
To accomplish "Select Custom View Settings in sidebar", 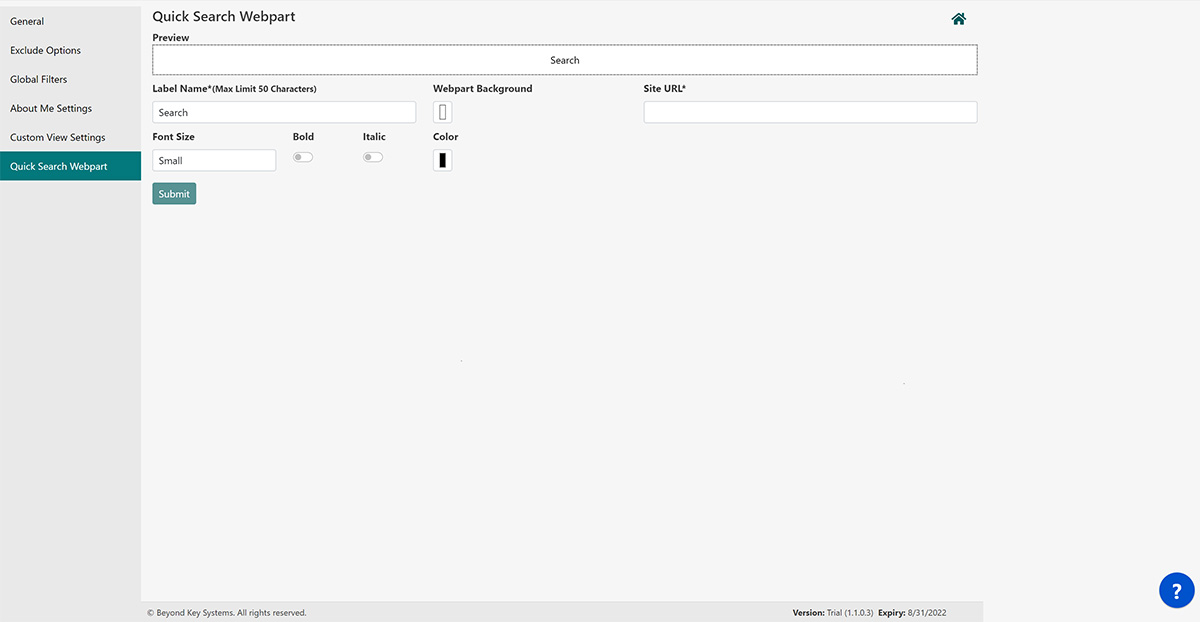I will [57, 137].
